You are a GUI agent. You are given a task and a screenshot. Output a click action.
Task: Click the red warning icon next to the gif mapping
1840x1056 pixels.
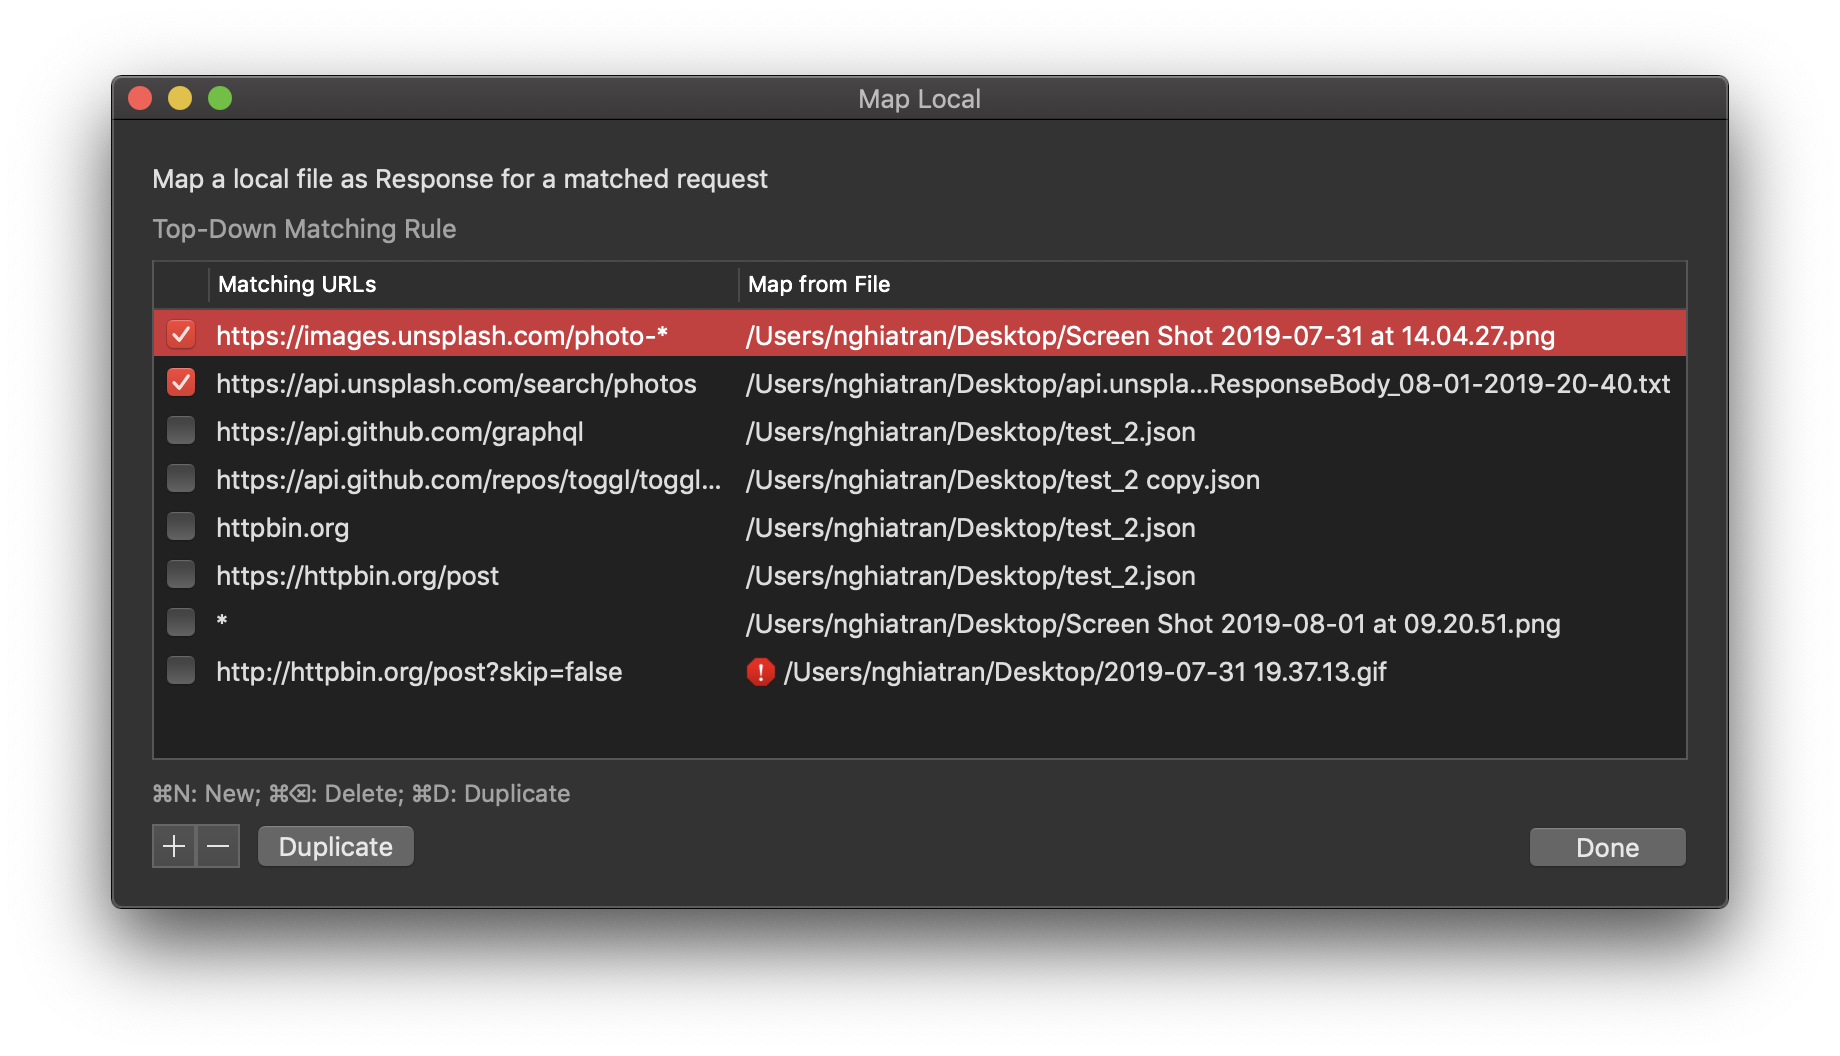click(761, 672)
